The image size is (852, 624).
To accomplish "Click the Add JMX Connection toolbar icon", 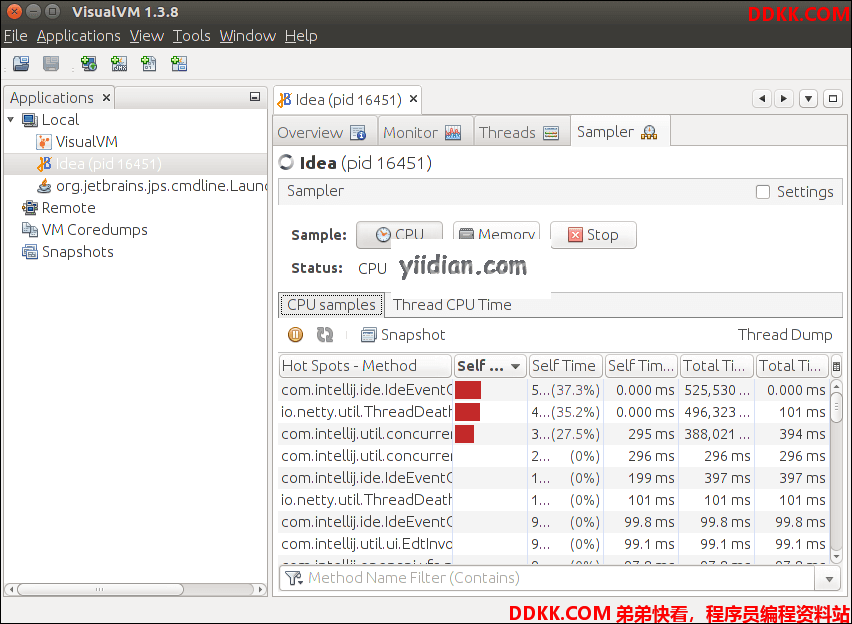I will pos(119,64).
